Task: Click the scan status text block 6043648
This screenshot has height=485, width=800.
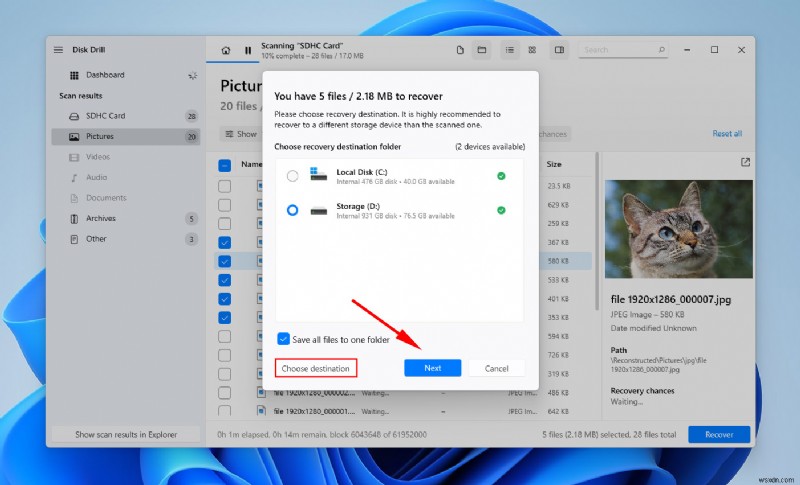Action: tap(322, 435)
